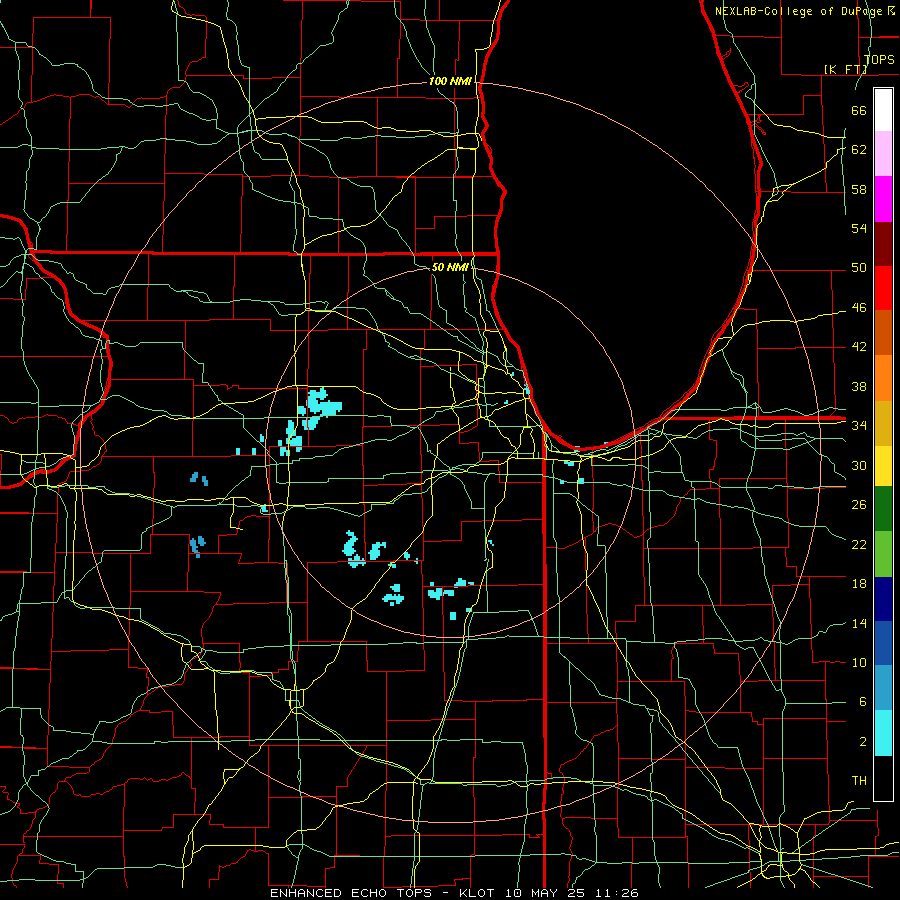
Task: Click the navy blue legend swatch
Action: (x=883, y=599)
